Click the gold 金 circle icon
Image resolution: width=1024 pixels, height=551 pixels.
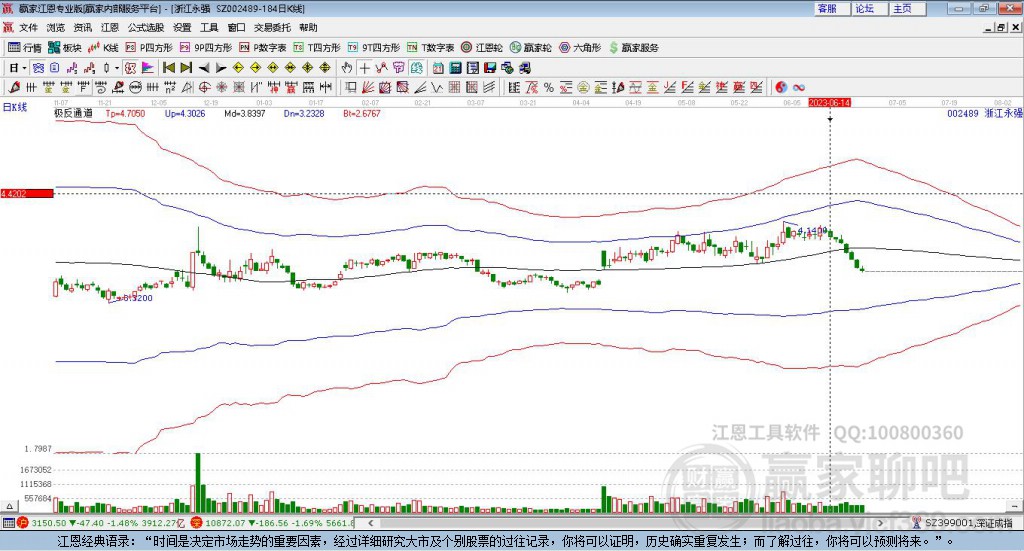click(x=583, y=87)
